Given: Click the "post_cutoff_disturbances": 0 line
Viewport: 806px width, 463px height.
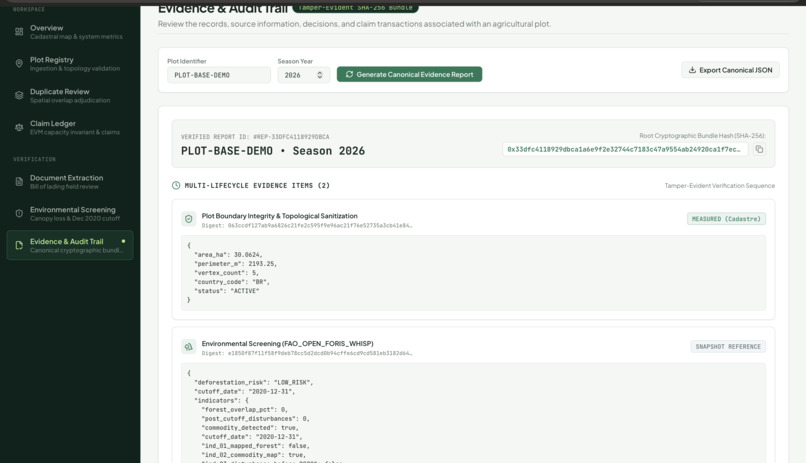Looking at the screenshot, I should pyautogui.click(x=255, y=419).
